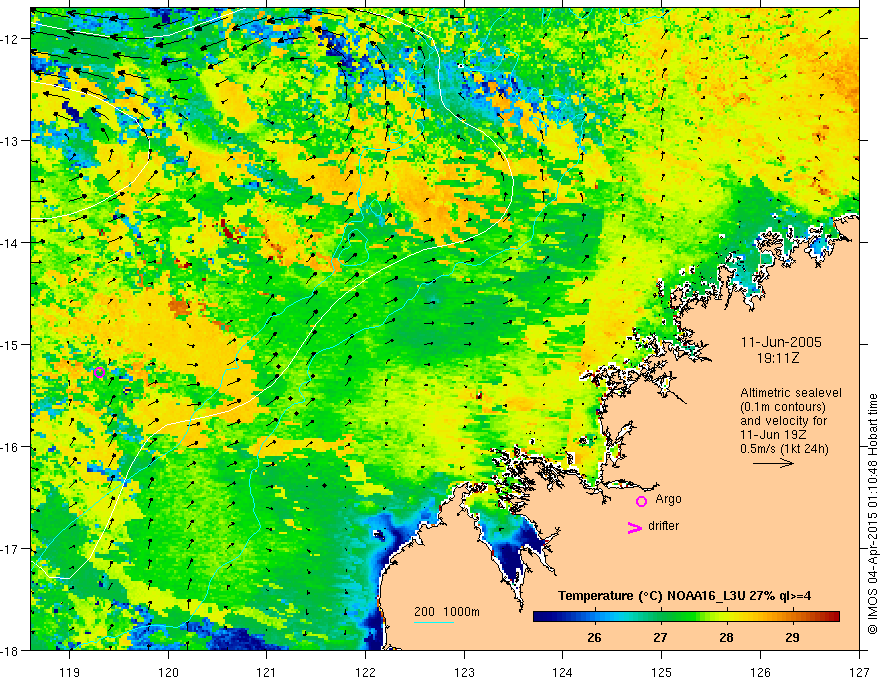
Task: Click the 'drifter' legend label
Action: pos(663,526)
